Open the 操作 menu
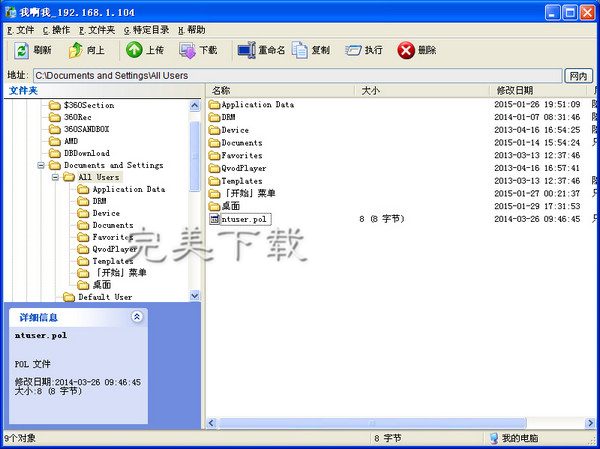The height and width of the screenshot is (449, 600). pos(56,30)
